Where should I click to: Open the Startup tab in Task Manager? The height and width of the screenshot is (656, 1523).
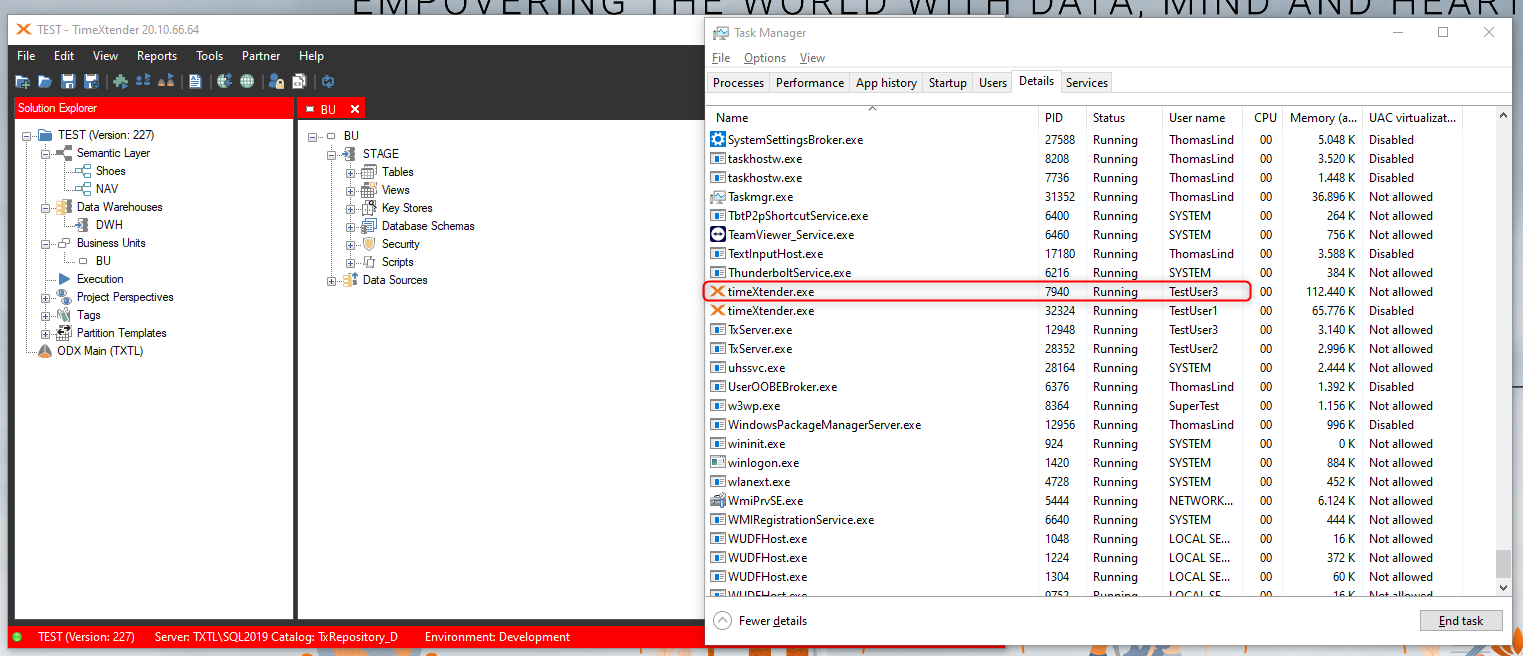[948, 83]
